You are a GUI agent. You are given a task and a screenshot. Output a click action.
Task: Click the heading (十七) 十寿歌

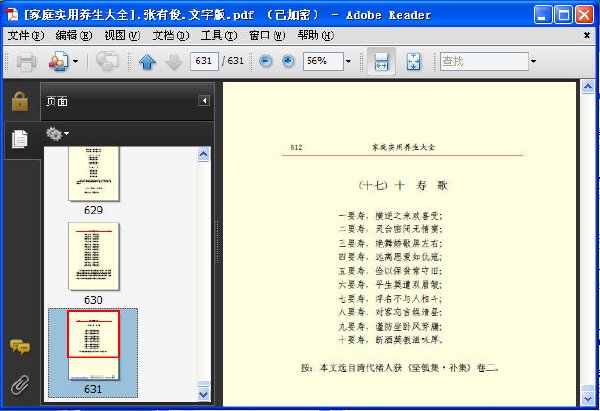[x=403, y=186]
